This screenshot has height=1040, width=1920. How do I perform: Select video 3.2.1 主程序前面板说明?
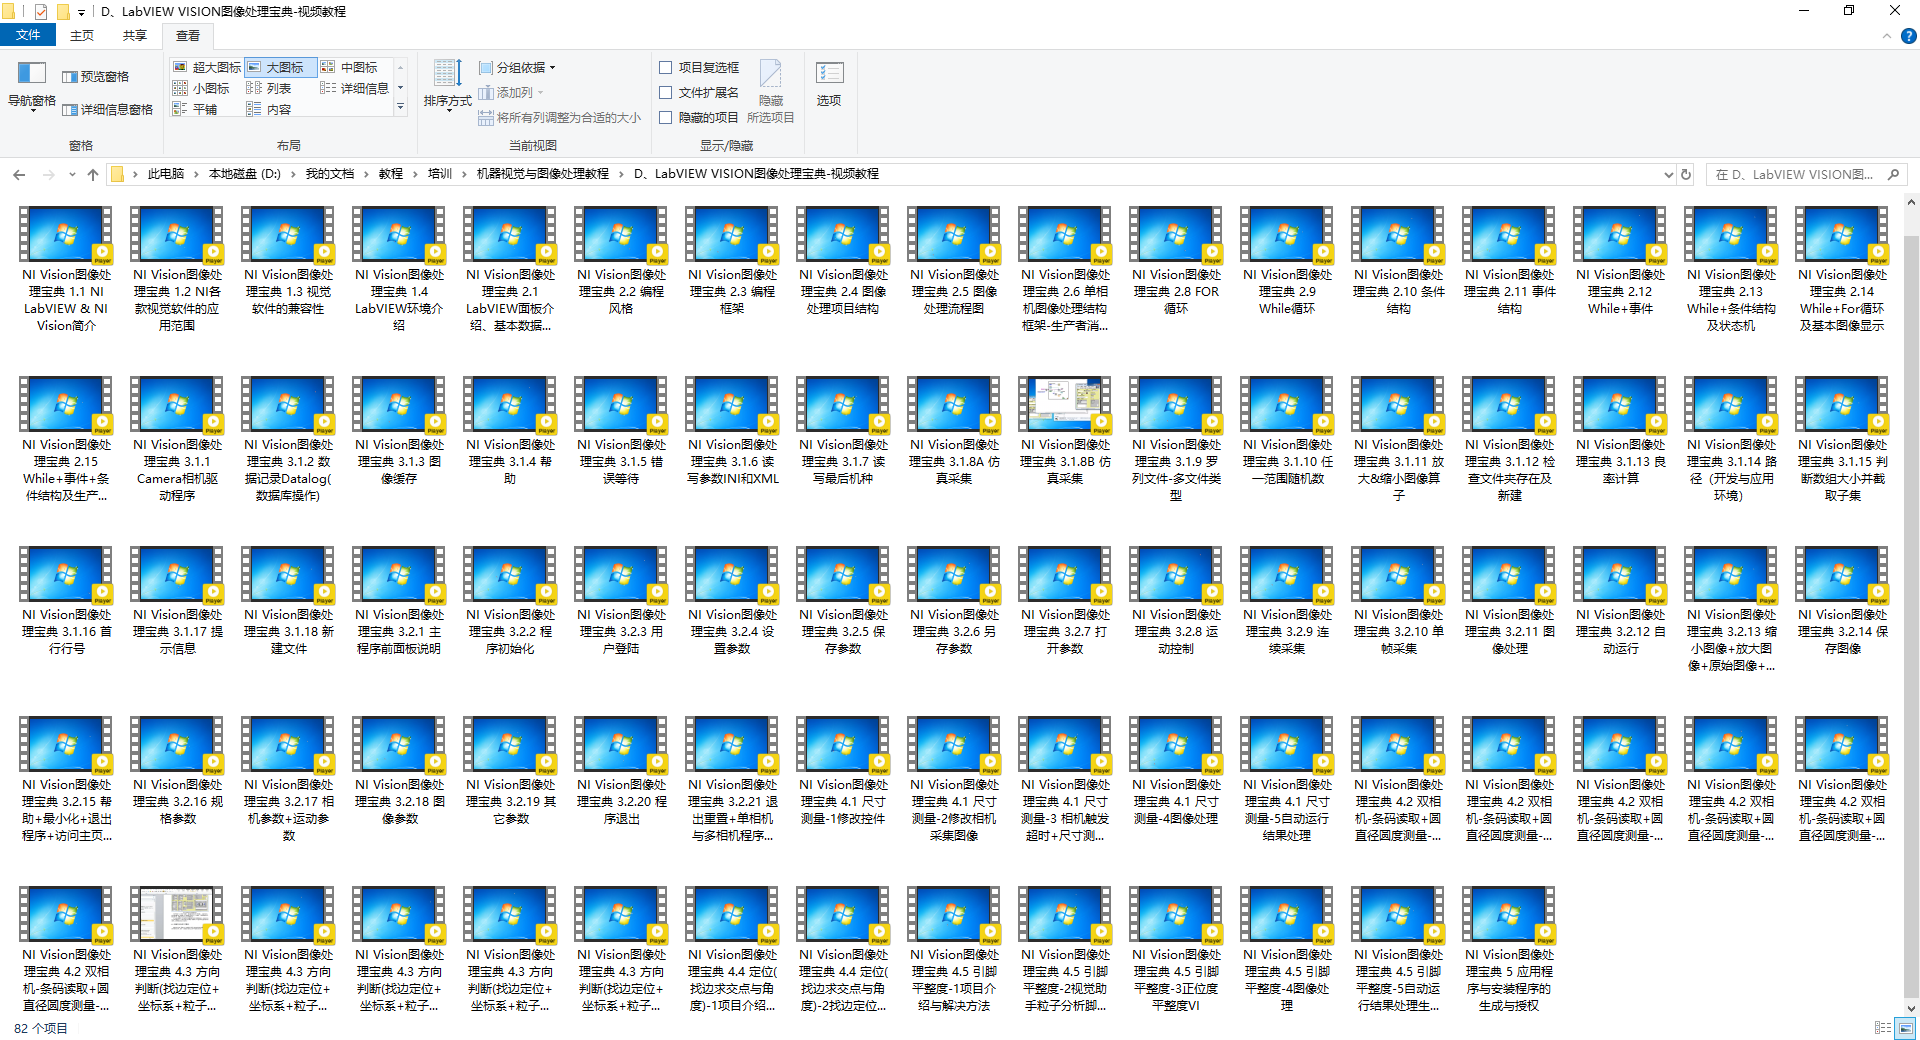tap(399, 602)
